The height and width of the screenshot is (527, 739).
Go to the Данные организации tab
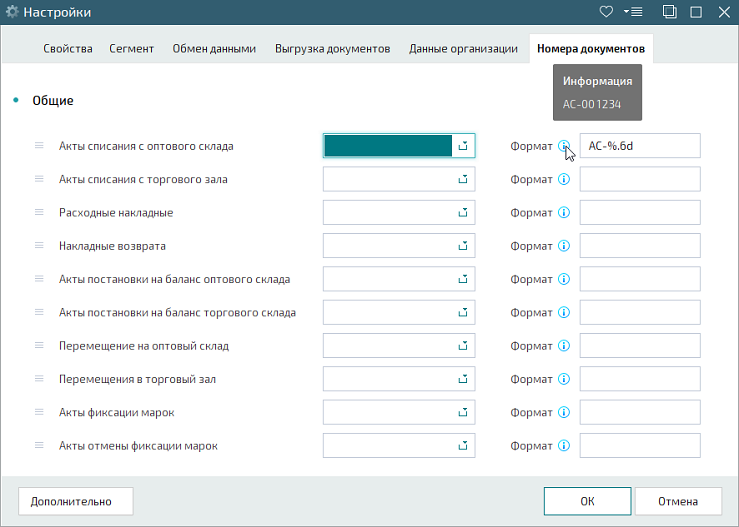coord(463,49)
